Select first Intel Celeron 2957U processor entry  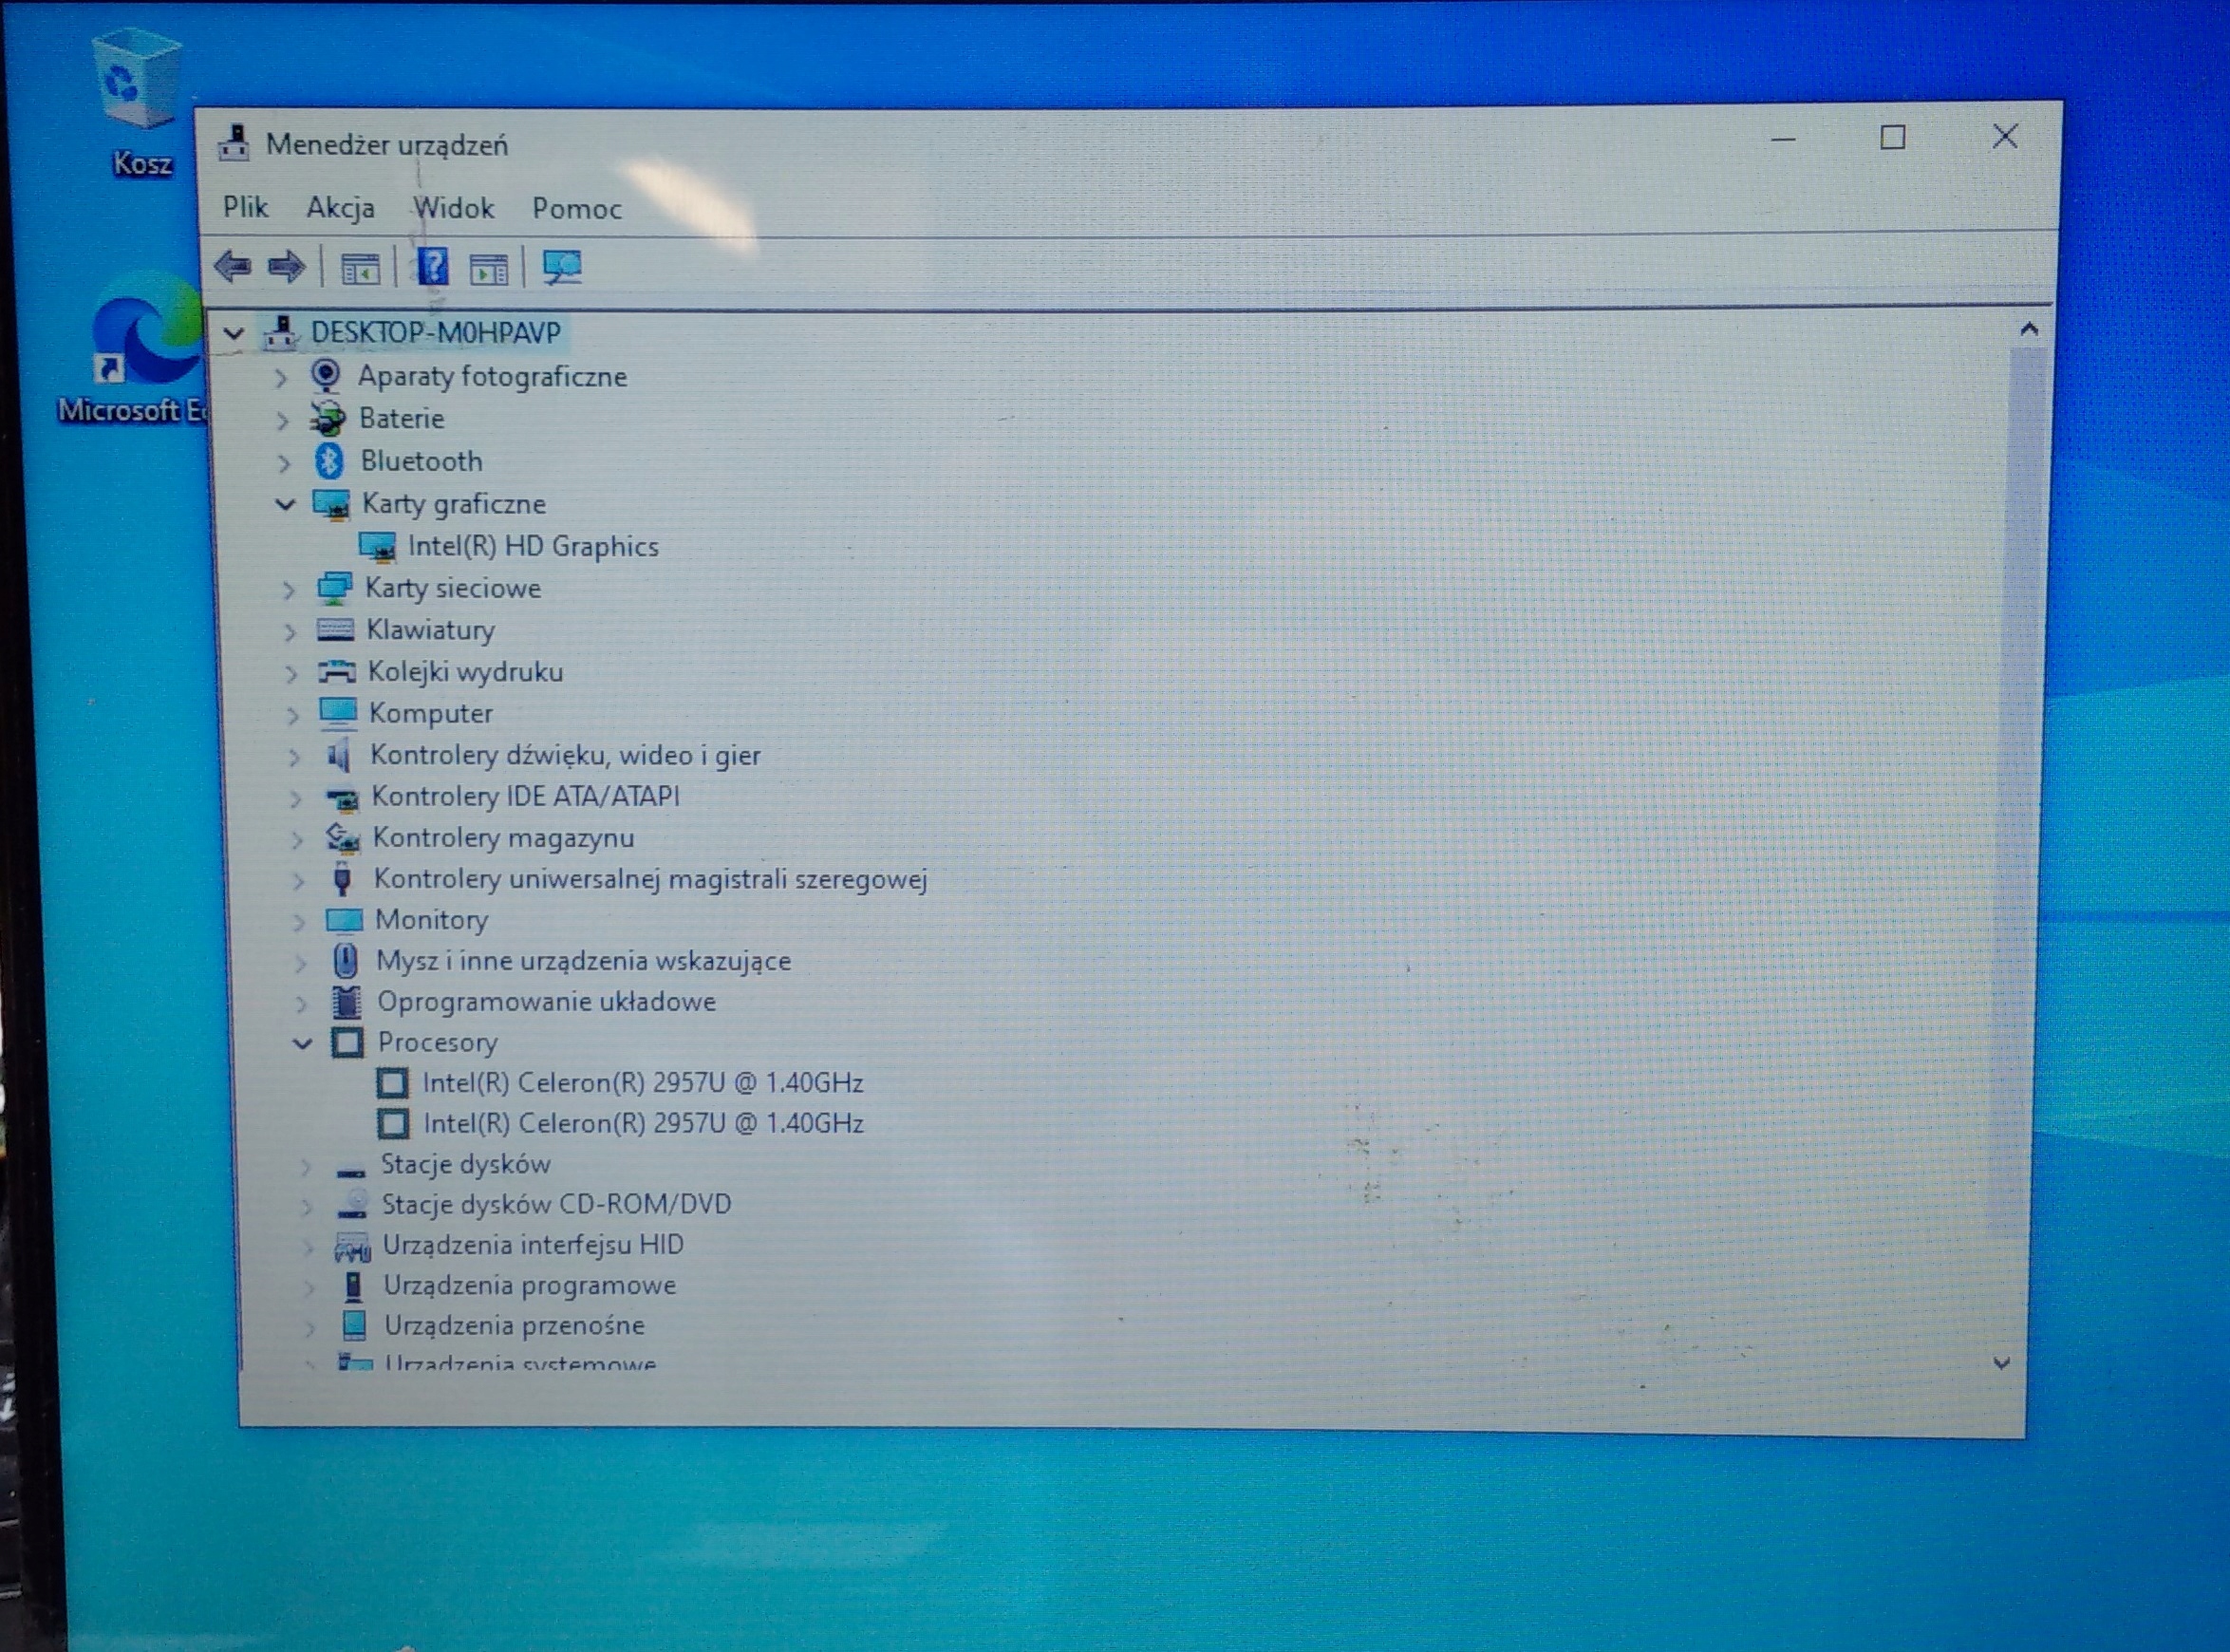pyautogui.click(x=642, y=1083)
